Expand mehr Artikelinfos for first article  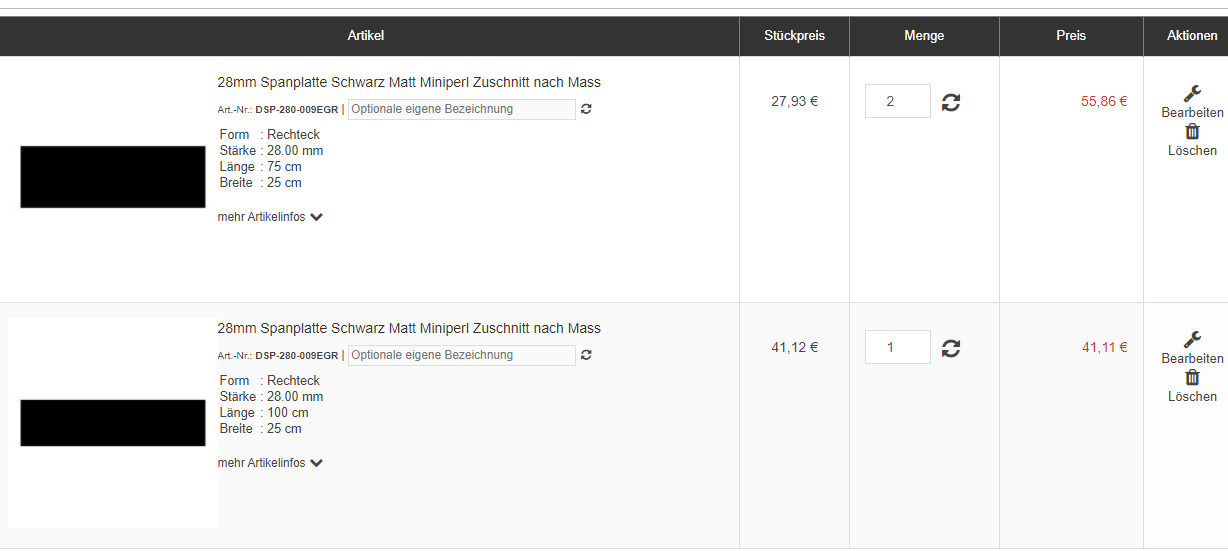[270, 217]
